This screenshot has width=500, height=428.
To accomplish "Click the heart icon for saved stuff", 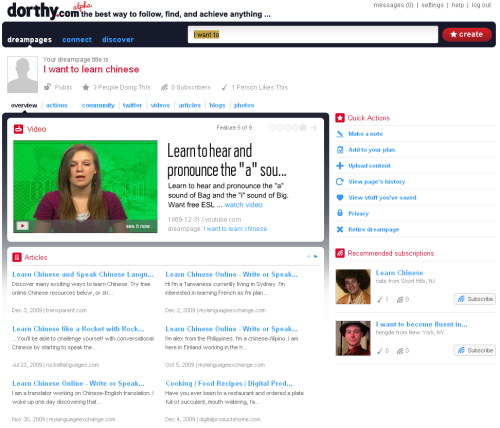I will 340,198.
